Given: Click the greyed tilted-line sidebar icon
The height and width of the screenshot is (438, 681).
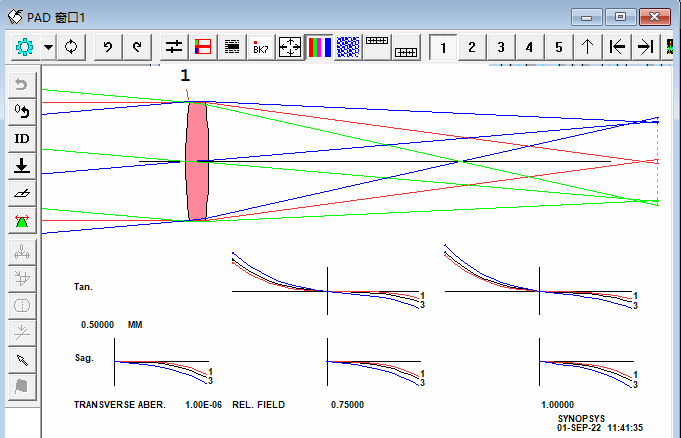Looking at the screenshot, I should 22,333.
